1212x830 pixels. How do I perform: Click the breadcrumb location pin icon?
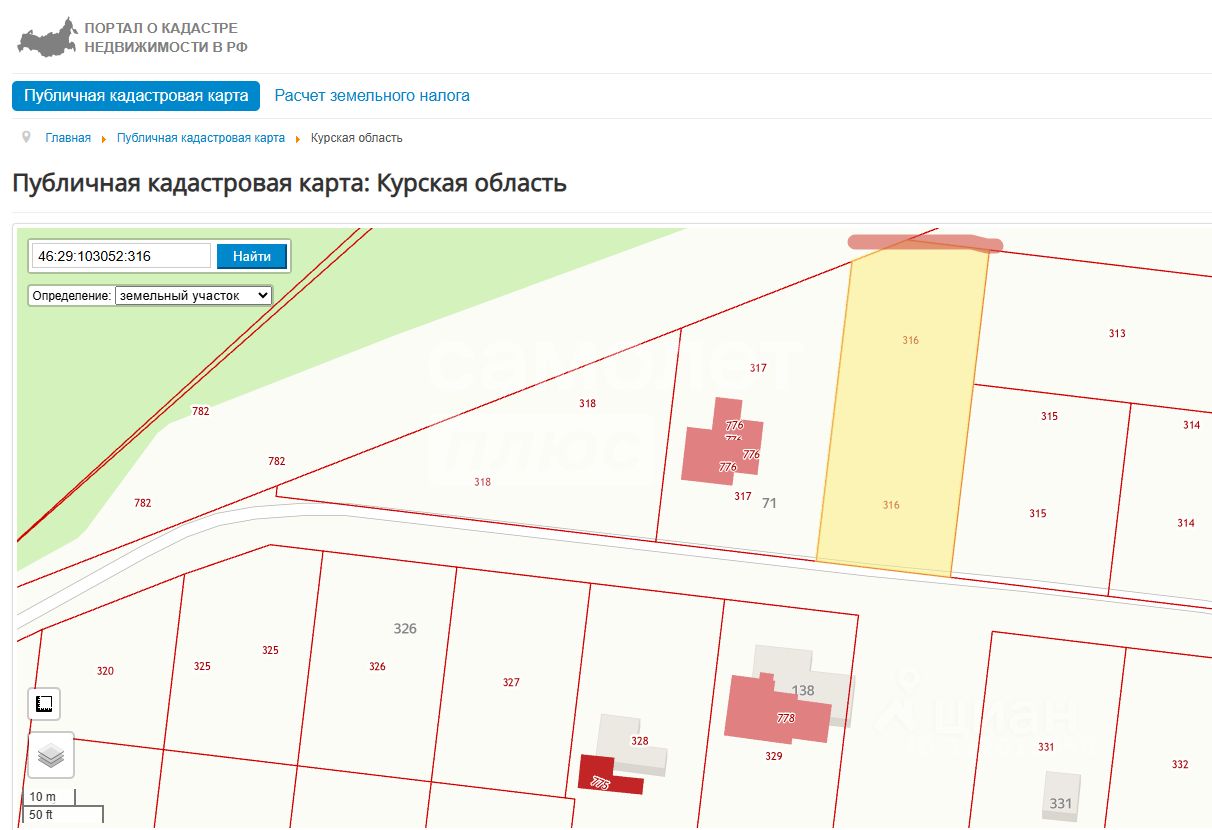pos(26,137)
